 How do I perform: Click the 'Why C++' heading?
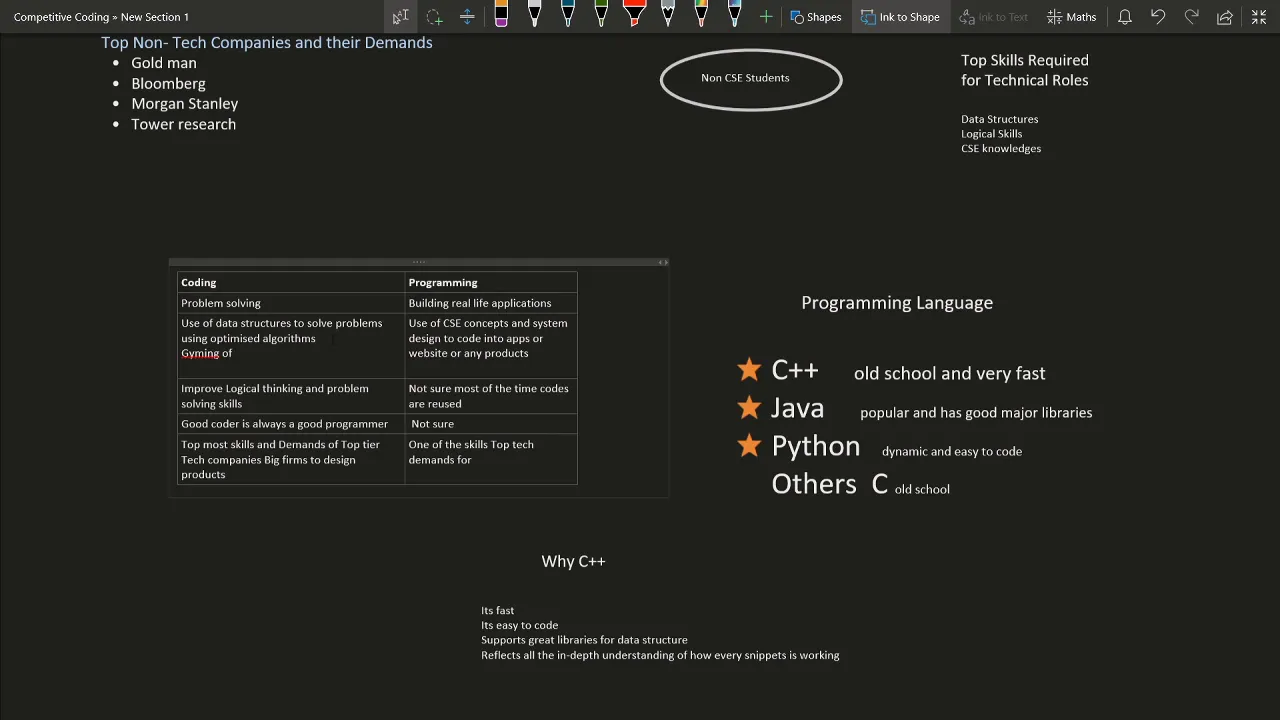pyautogui.click(x=573, y=561)
